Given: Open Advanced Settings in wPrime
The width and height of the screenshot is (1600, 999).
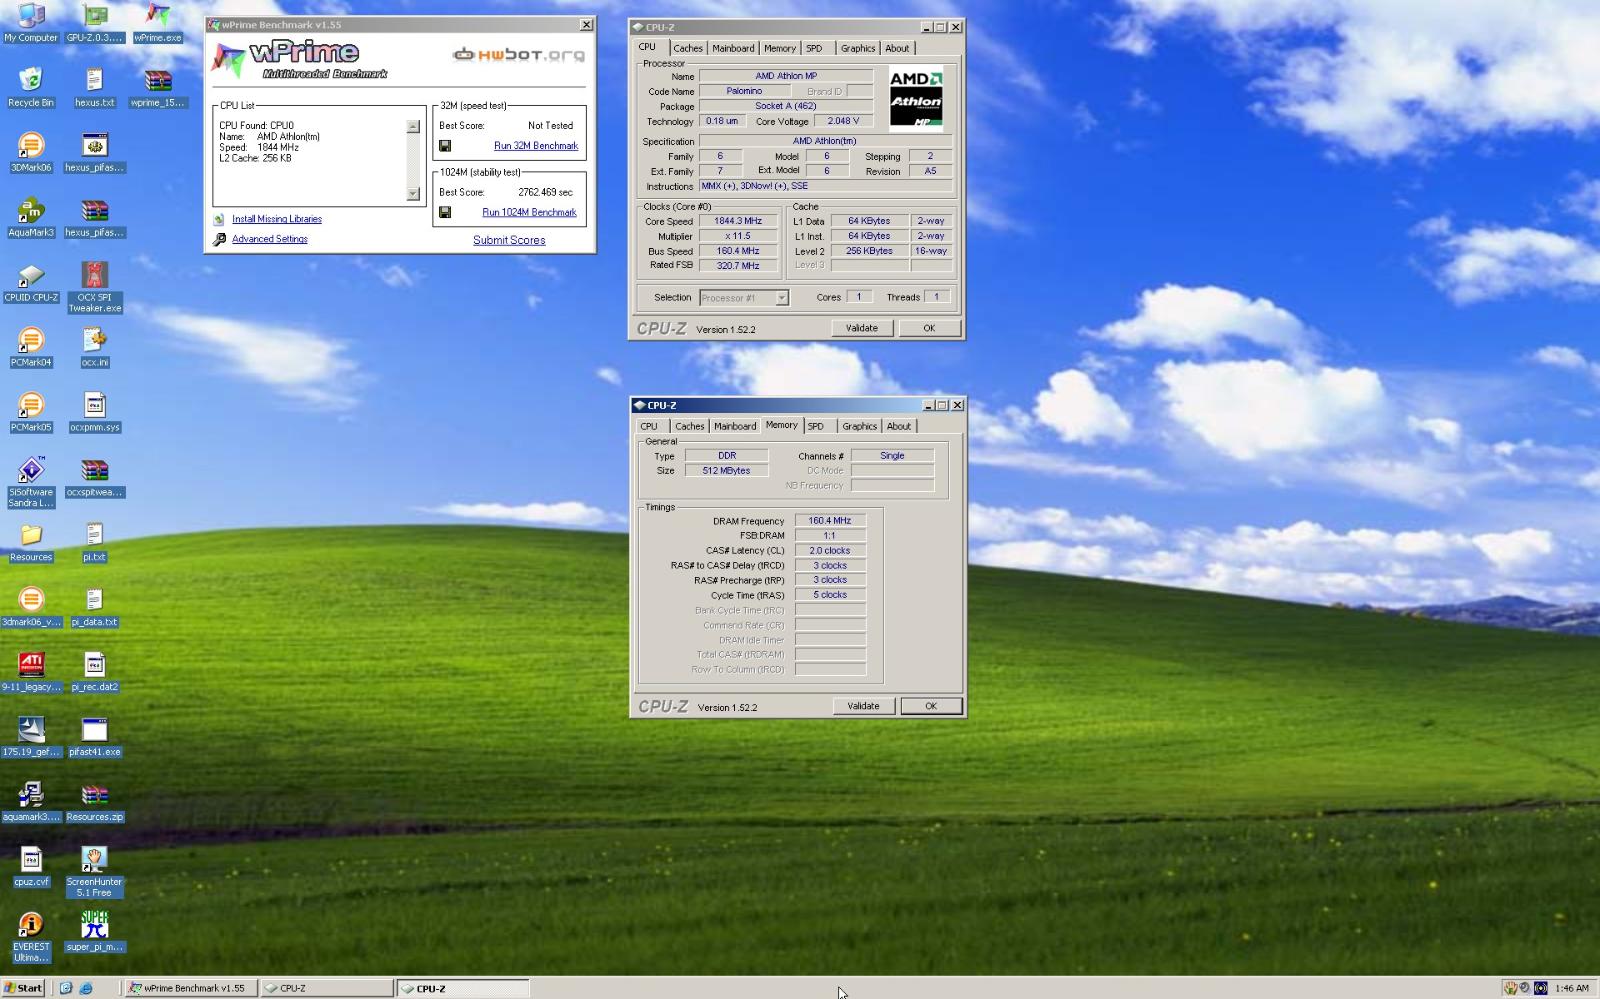Looking at the screenshot, I should (x=270, y=239).
